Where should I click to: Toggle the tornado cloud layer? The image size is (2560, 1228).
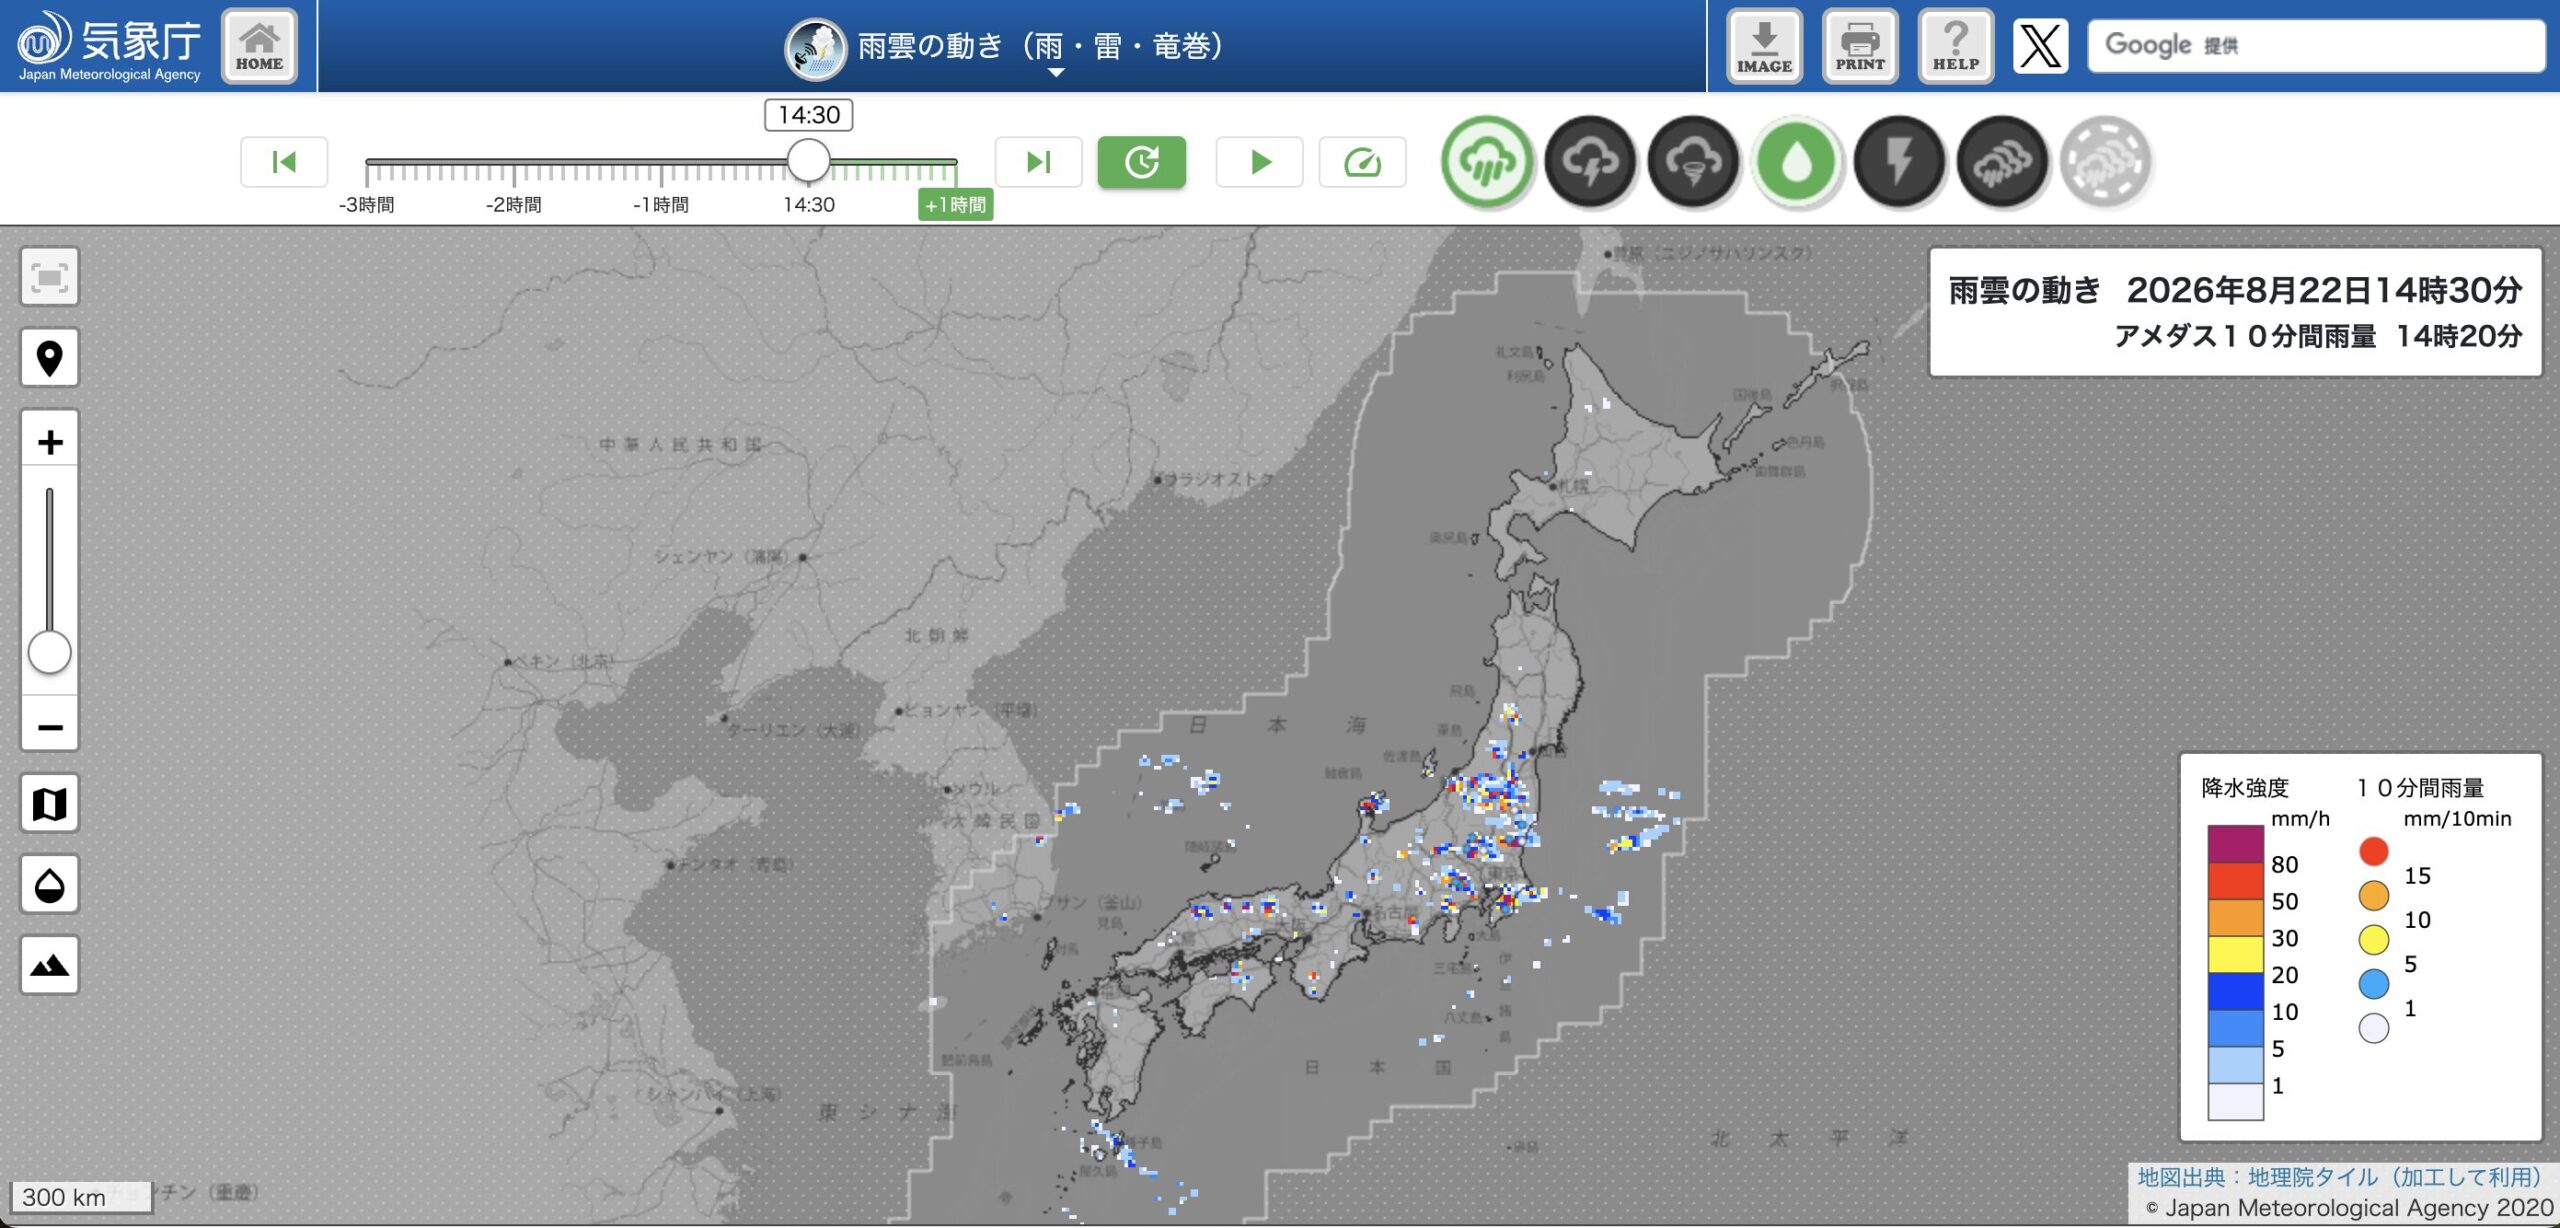[1693, 162]
